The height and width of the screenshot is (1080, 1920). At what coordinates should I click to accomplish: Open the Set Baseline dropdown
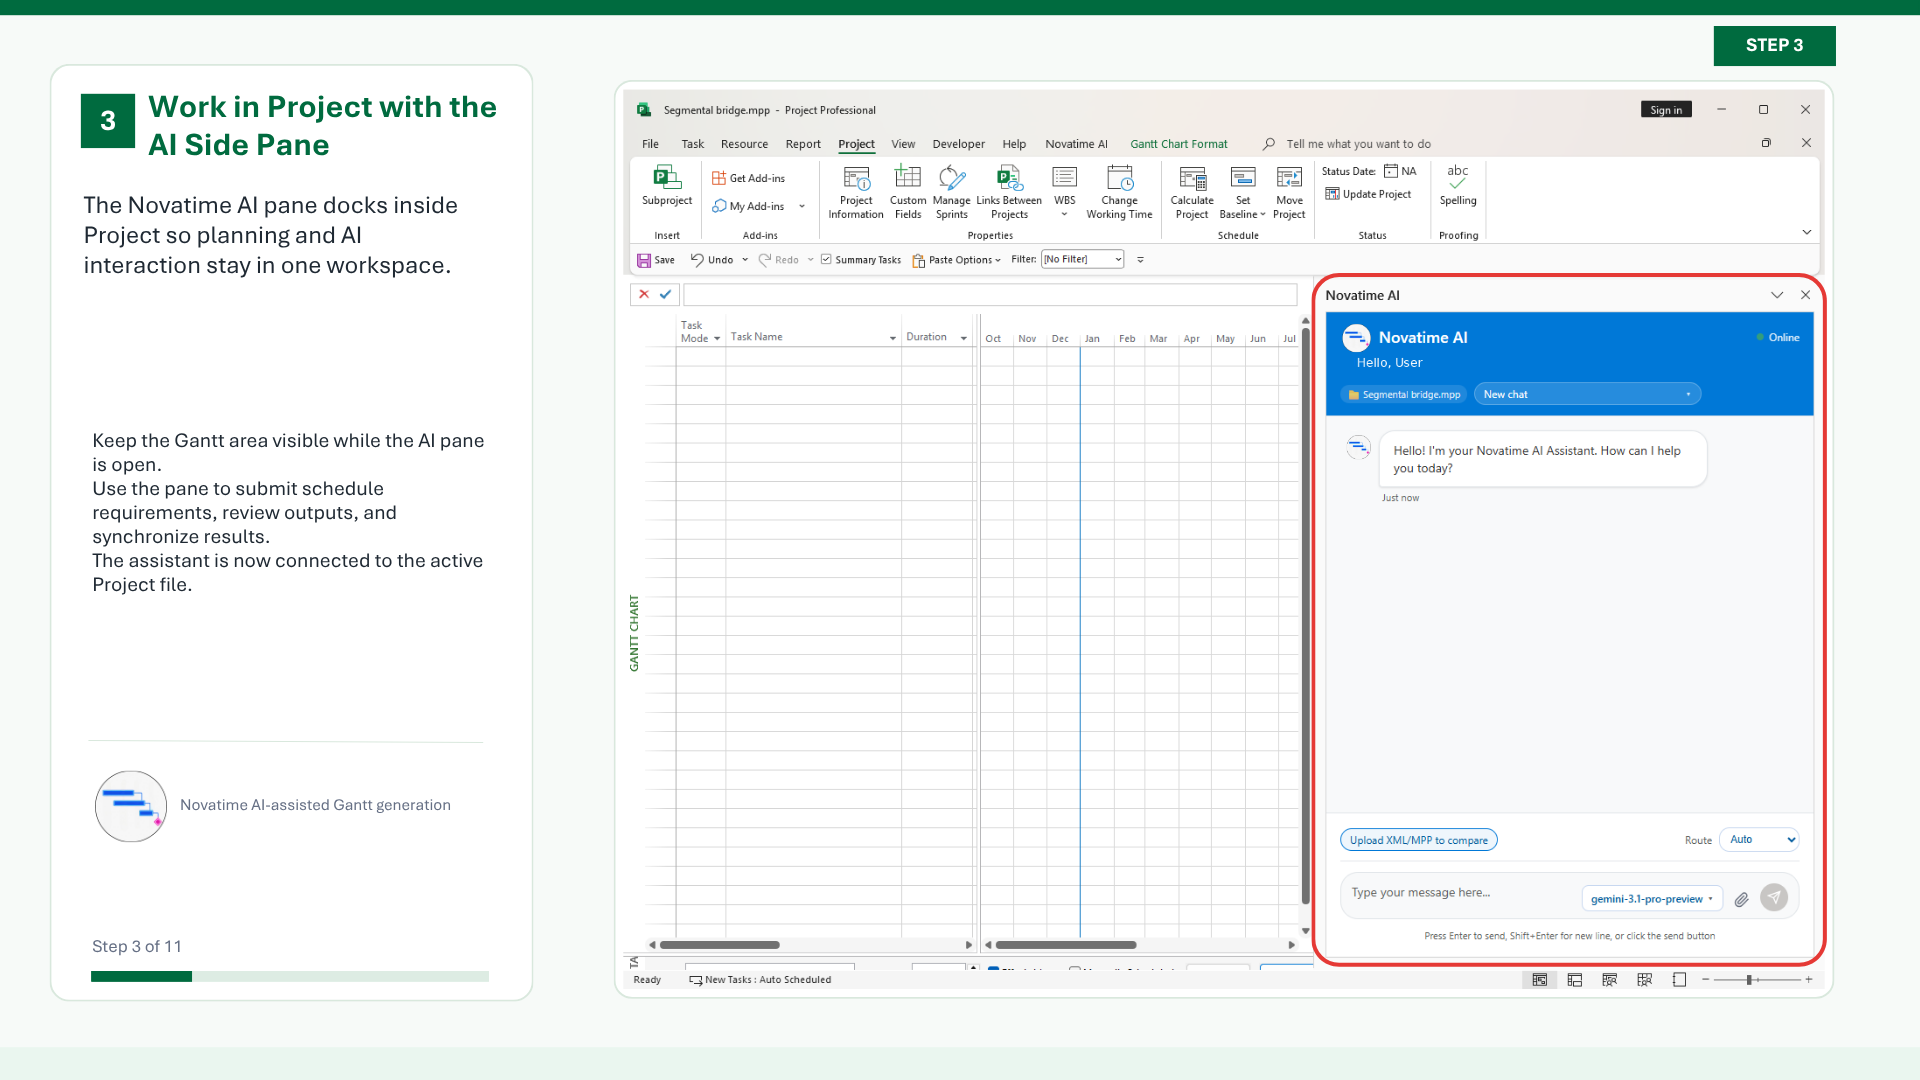tap(1242, 193)
